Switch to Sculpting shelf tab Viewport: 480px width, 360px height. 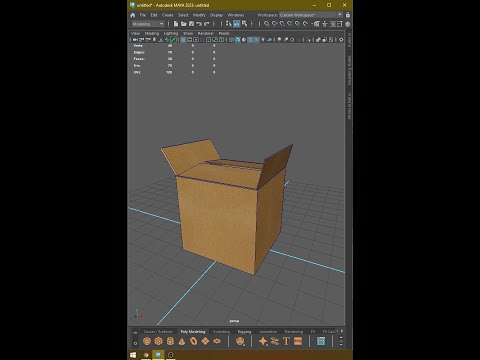pos(222,332)
